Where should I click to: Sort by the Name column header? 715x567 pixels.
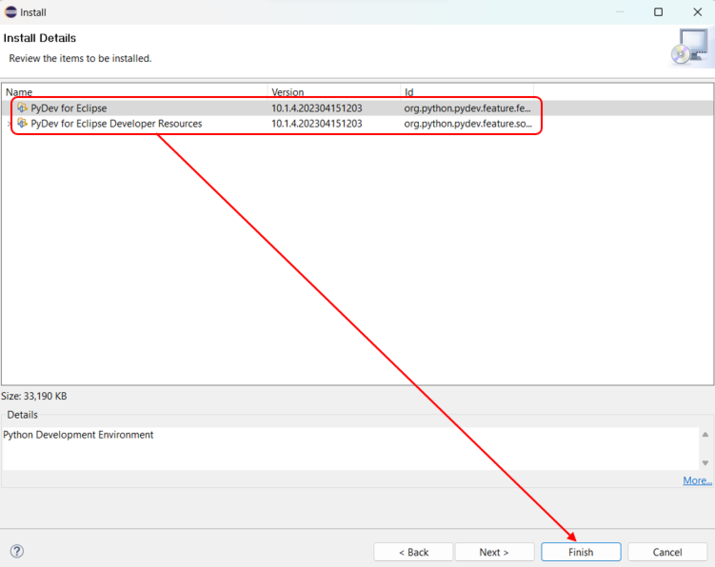135,92
